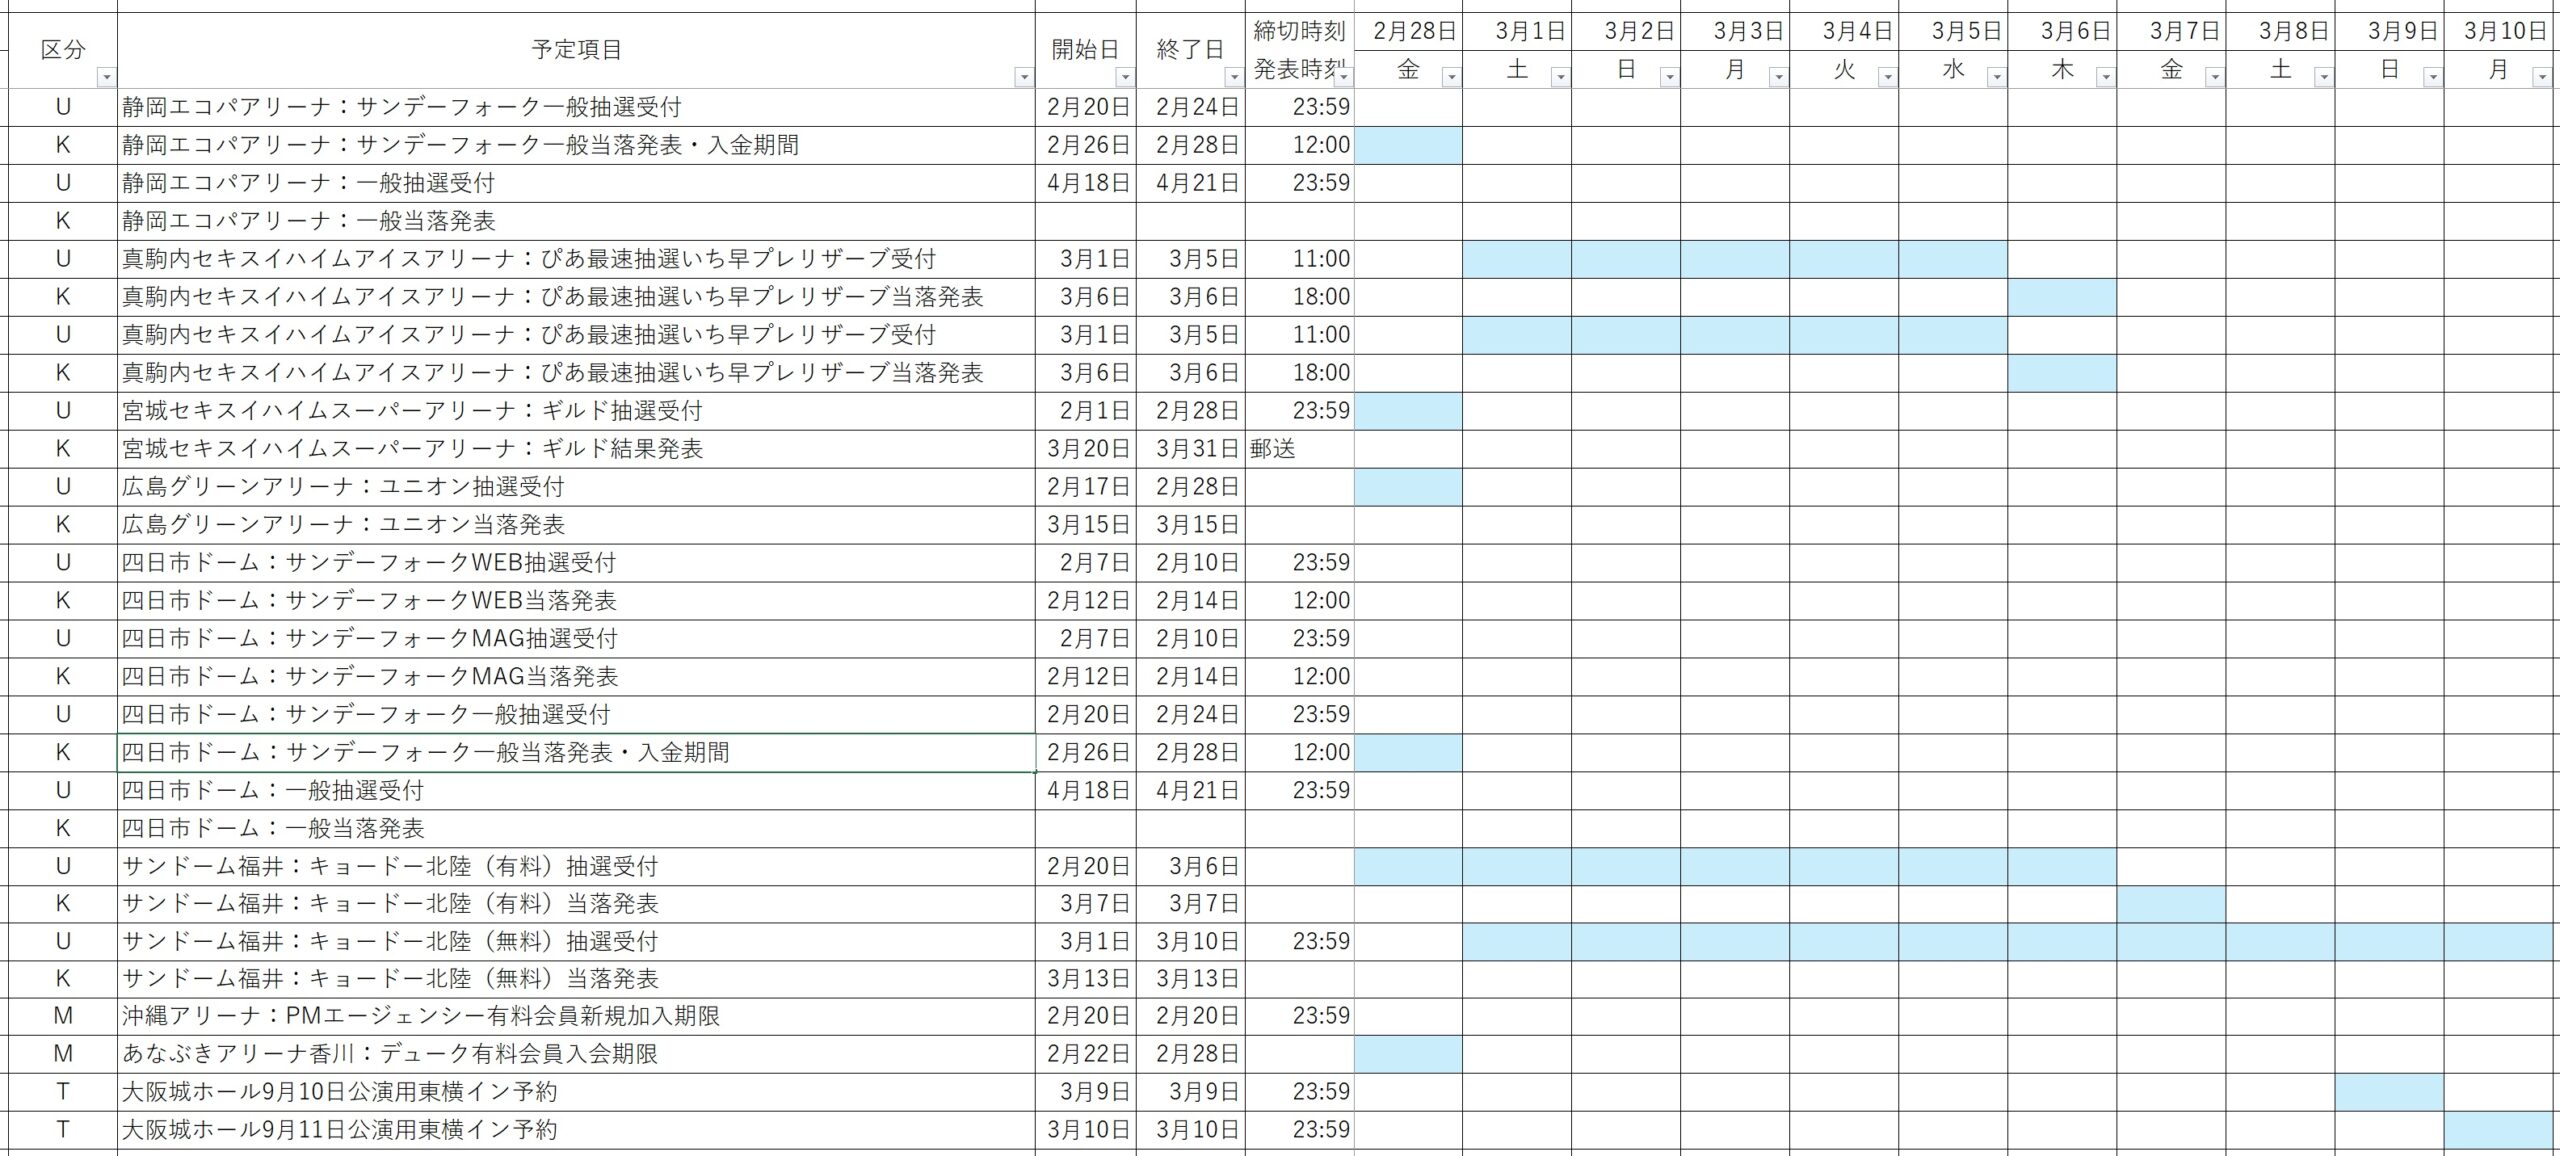Image resolution: width=2560 pixels, height=1156 pixels.
Task: Open the 予定項目 column filter dropdown
Action: [1023, 77]
